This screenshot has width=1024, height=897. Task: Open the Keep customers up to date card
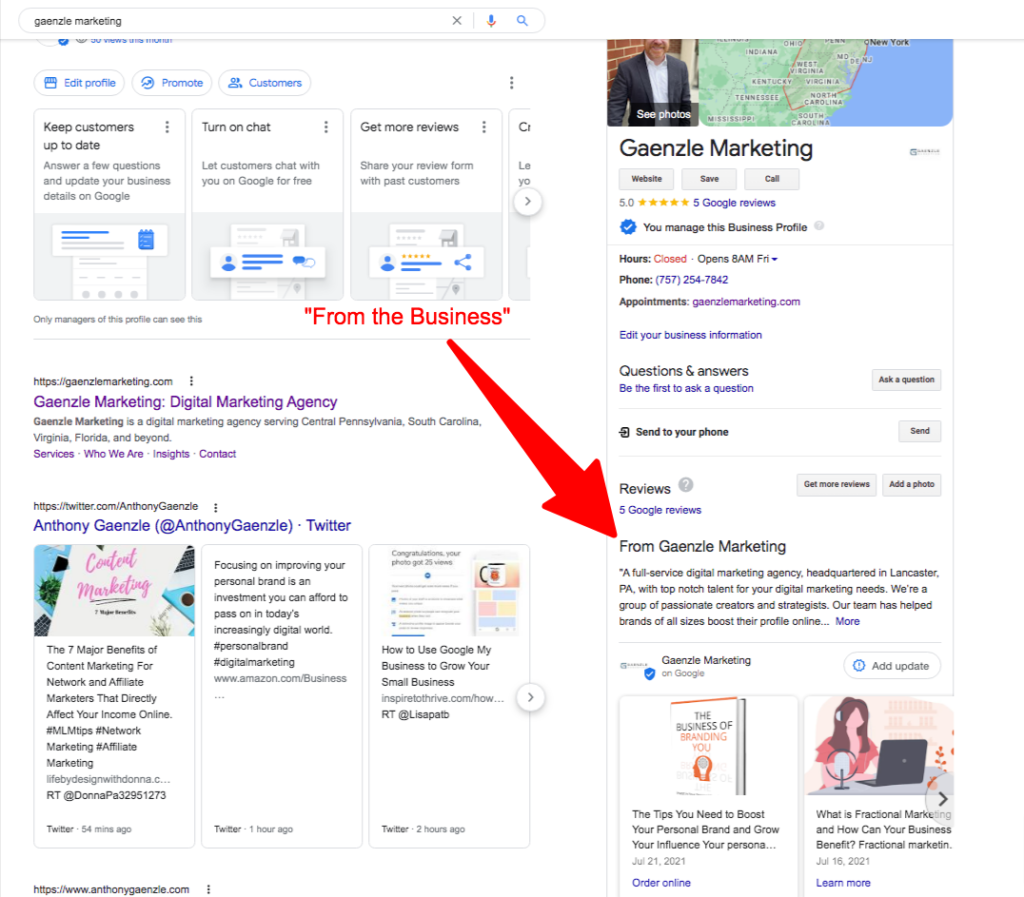(x=110, y=204)
